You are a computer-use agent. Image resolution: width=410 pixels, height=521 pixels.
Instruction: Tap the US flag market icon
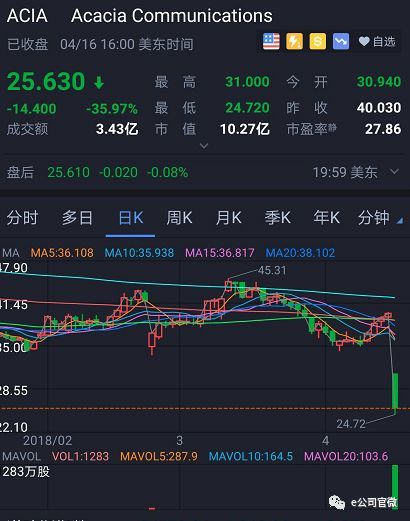271,42
